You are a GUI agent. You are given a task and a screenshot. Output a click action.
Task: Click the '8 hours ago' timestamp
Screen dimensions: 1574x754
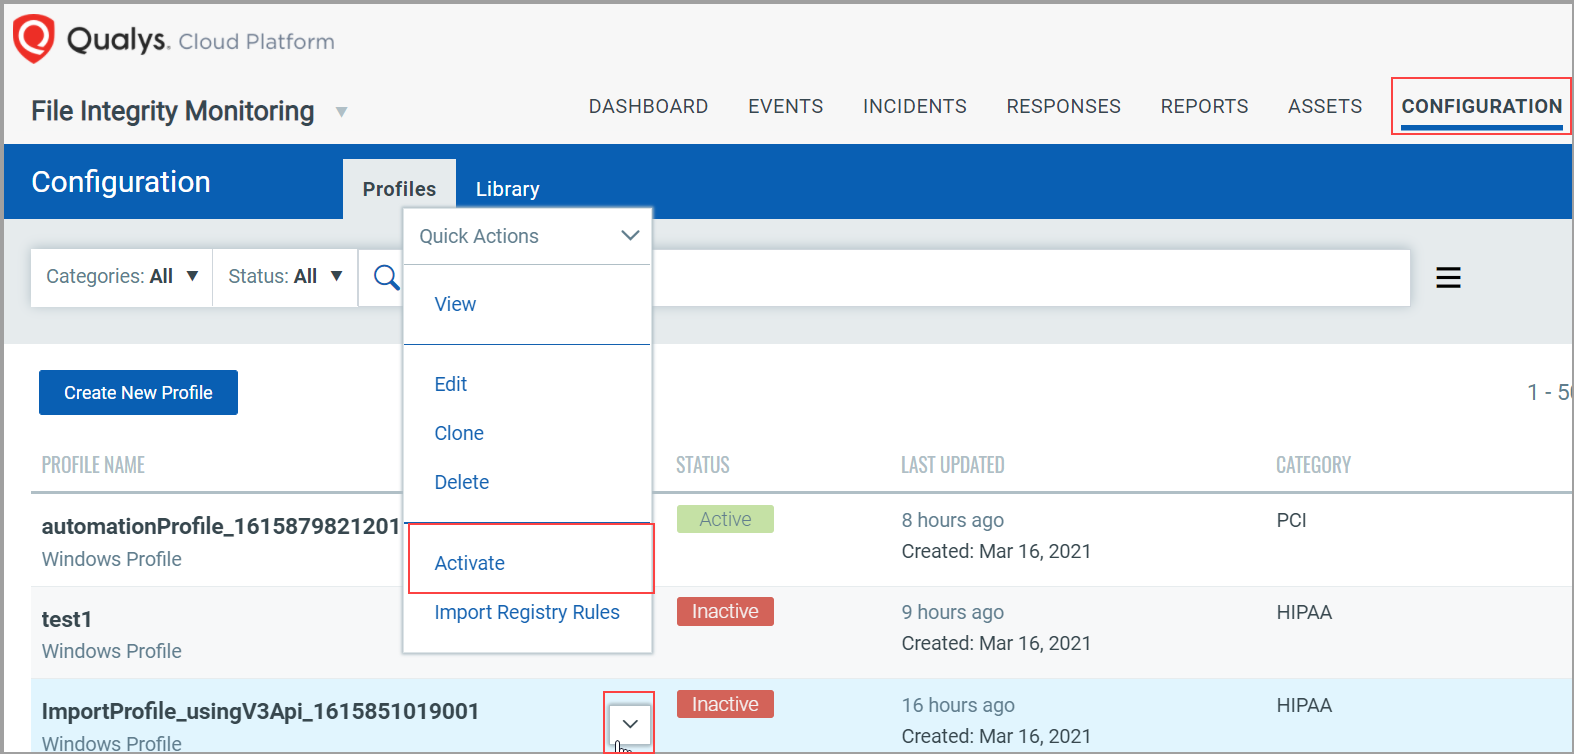pyautogui.click(x=952, y=520)
